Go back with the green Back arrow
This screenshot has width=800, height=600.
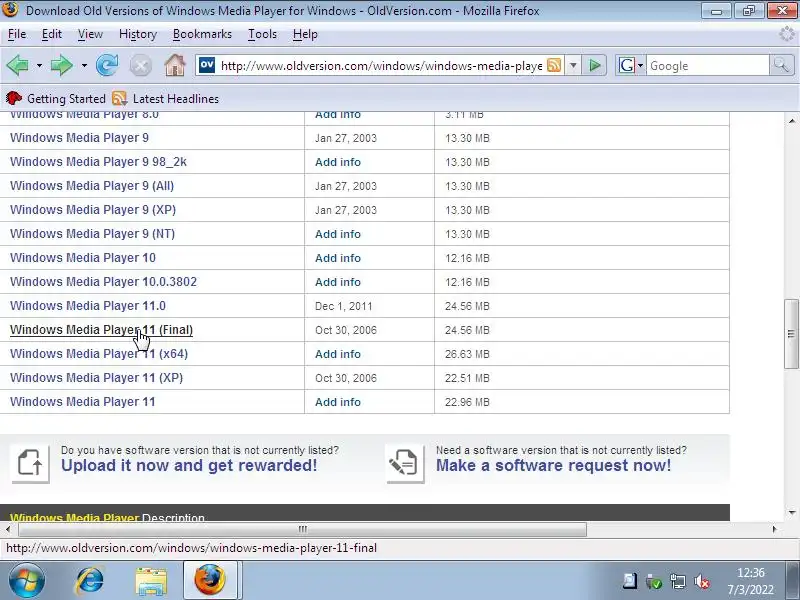[x=17, y=65]
